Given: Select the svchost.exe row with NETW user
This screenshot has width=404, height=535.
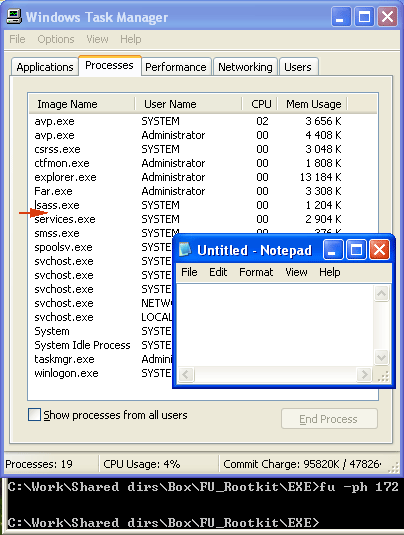Looking at the screenshot, I should point(101,303).
